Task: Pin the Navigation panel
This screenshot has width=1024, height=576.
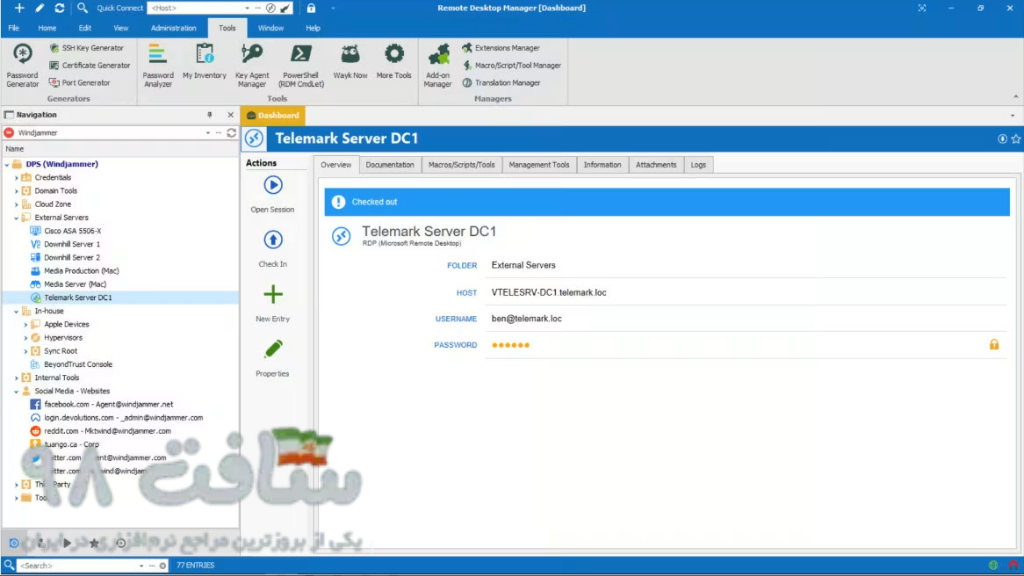Action: coord(210,115)
